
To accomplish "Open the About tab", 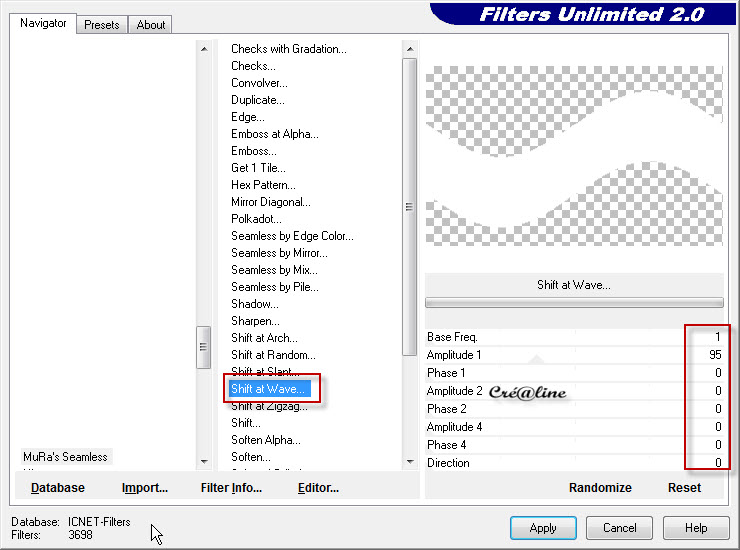I will [151, 25].
